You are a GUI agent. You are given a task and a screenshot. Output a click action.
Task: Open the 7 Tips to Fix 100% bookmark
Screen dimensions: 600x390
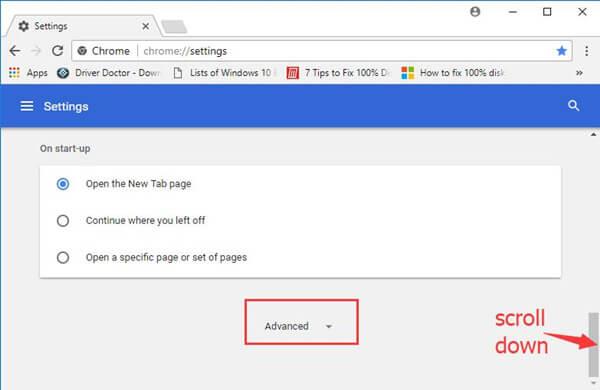339,73
